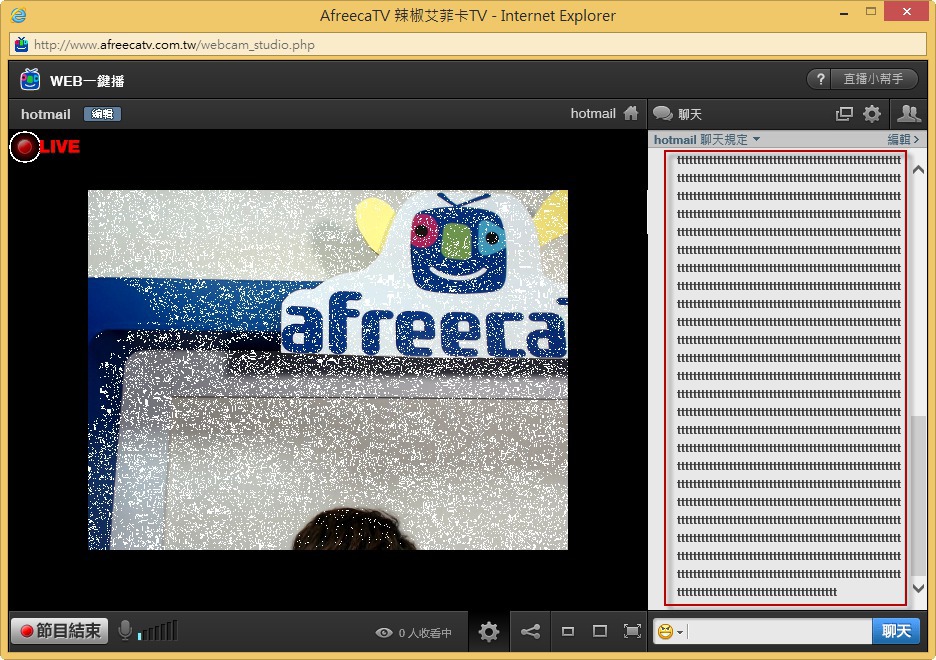Close the Internet Explorer window

906,11
